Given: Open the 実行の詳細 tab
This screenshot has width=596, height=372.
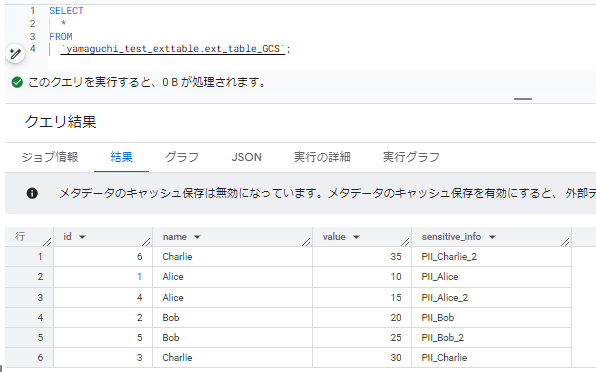Looking at the screenshot, I should (322, 157).
